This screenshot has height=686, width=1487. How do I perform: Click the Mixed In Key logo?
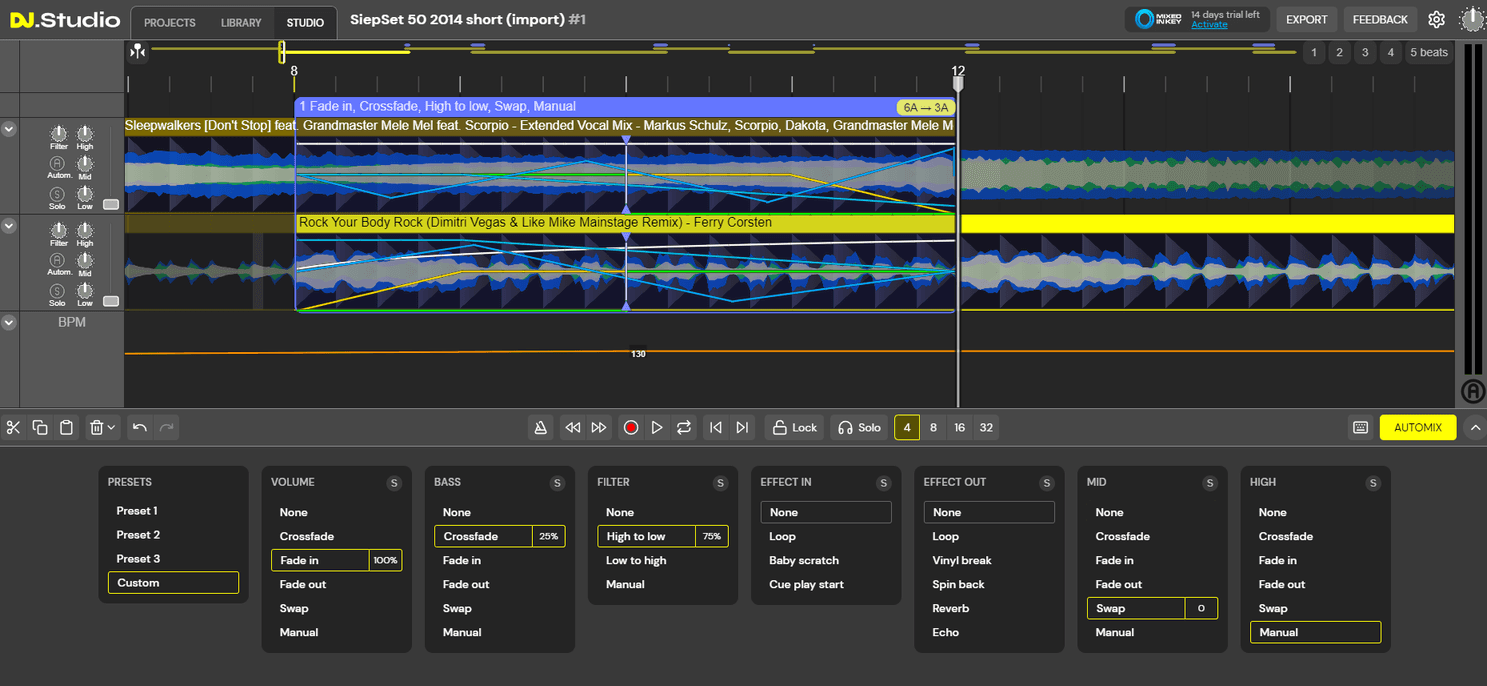pyautogui.click(x=1159, y=20)
